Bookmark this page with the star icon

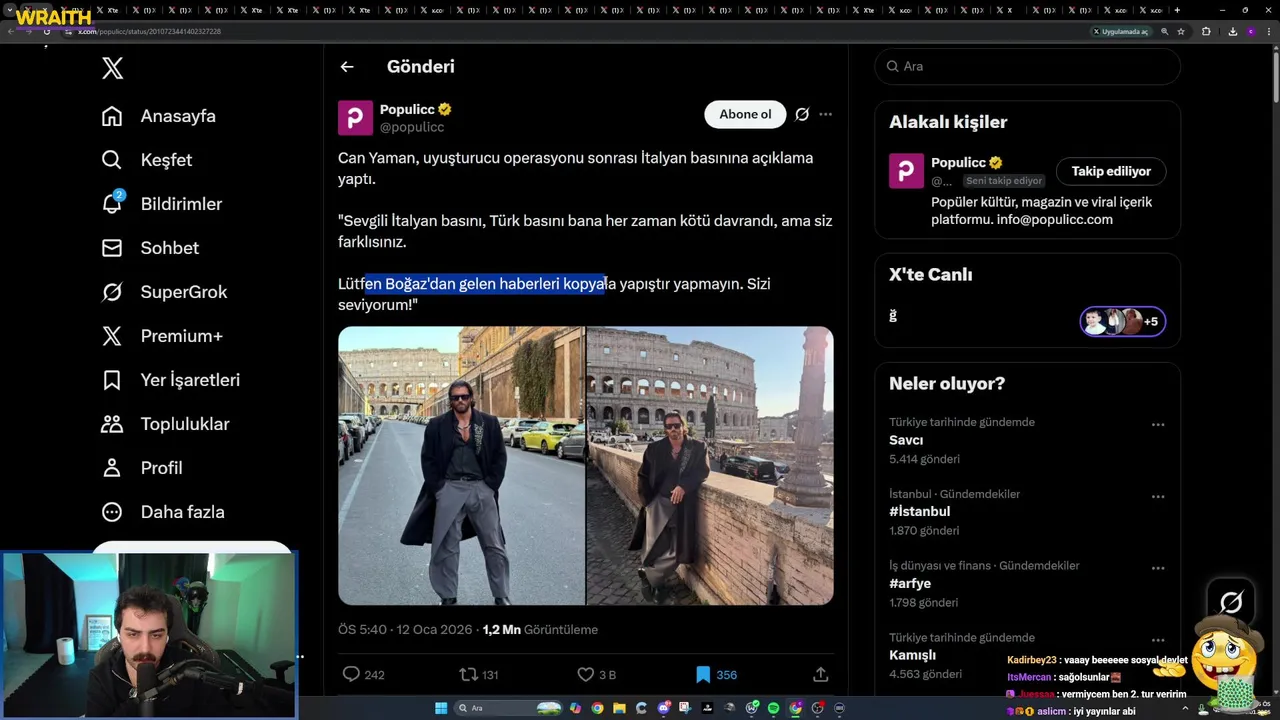coord(1181,31)
